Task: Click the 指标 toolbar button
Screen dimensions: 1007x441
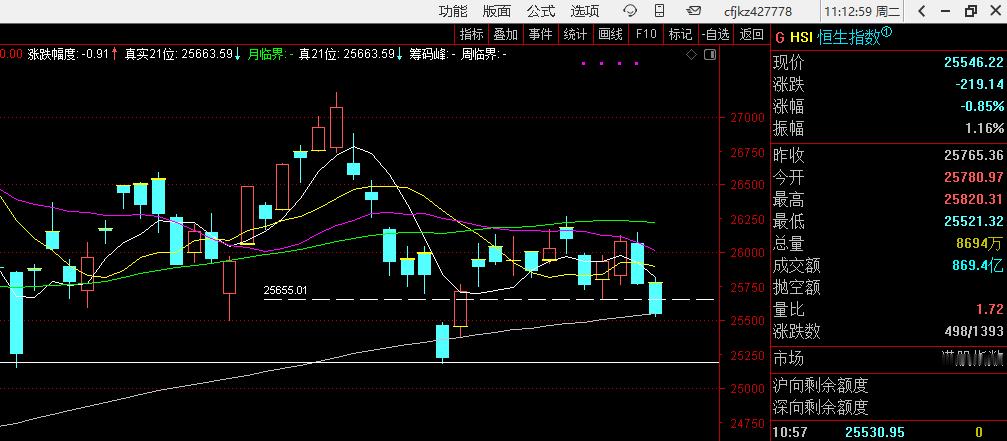Action: [472, 35]
